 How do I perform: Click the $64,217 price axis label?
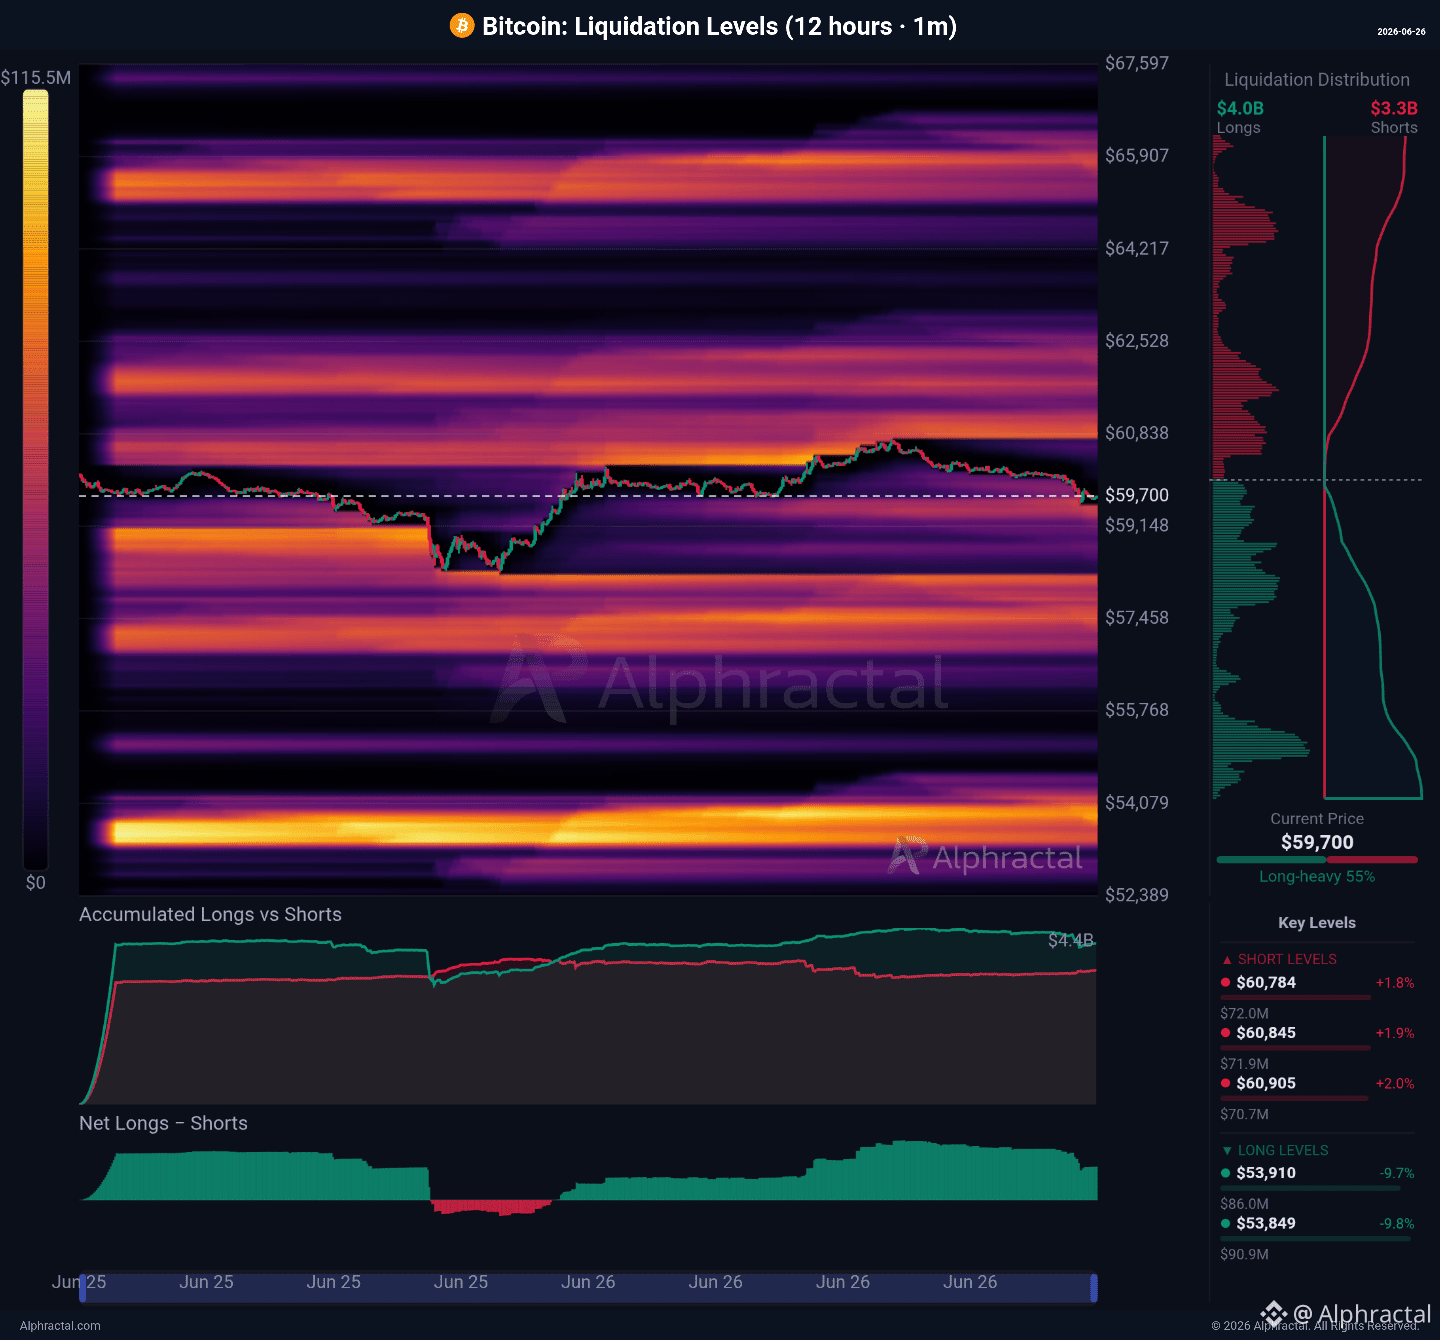tap(1137, 249)
